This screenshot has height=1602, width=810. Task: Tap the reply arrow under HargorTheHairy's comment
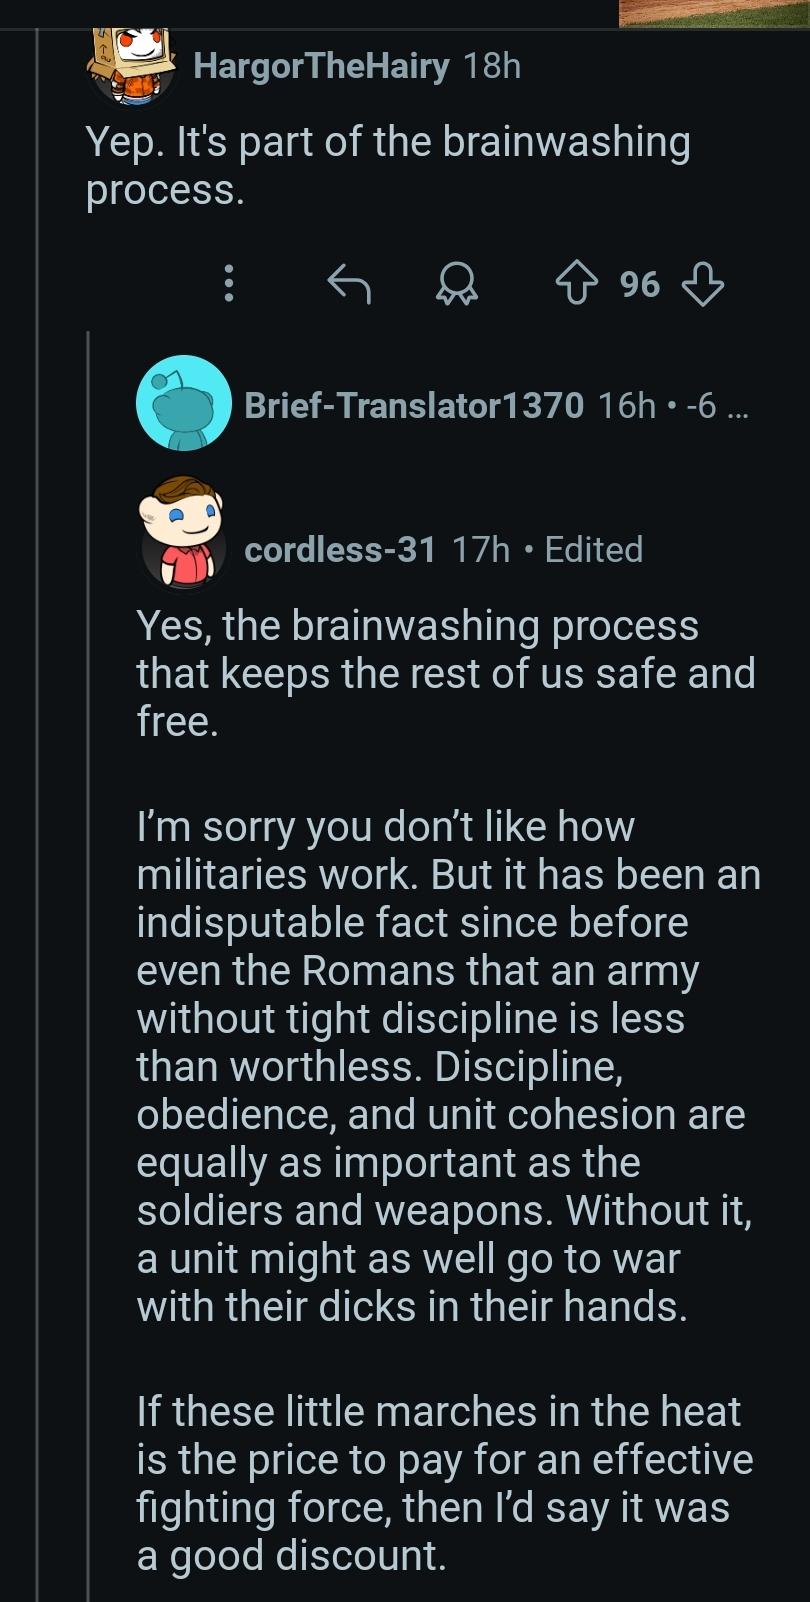pyautogui.click(x=349, y=285)
